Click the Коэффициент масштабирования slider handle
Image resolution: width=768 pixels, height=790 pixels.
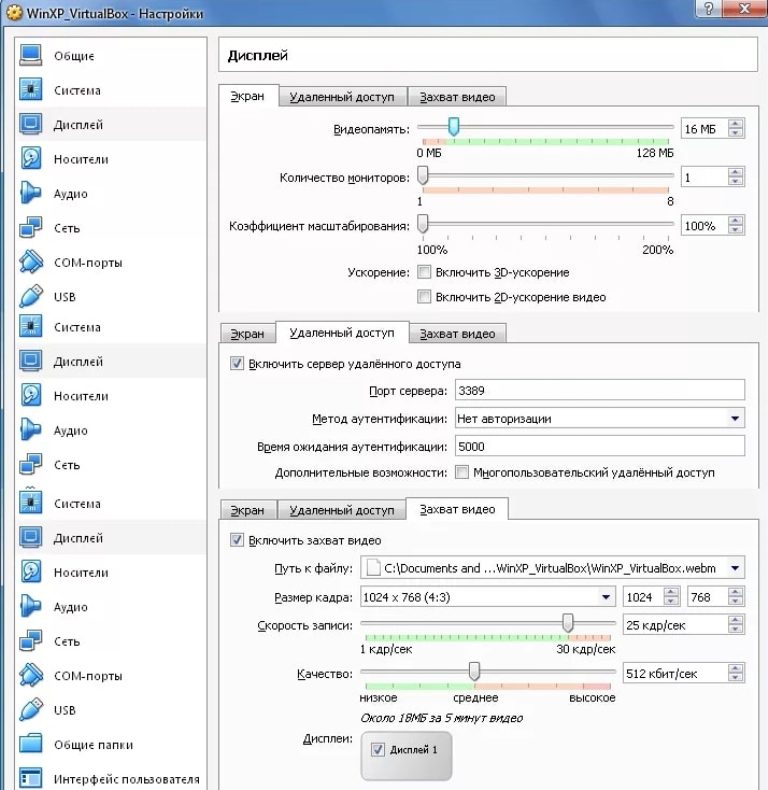(423, 223)
